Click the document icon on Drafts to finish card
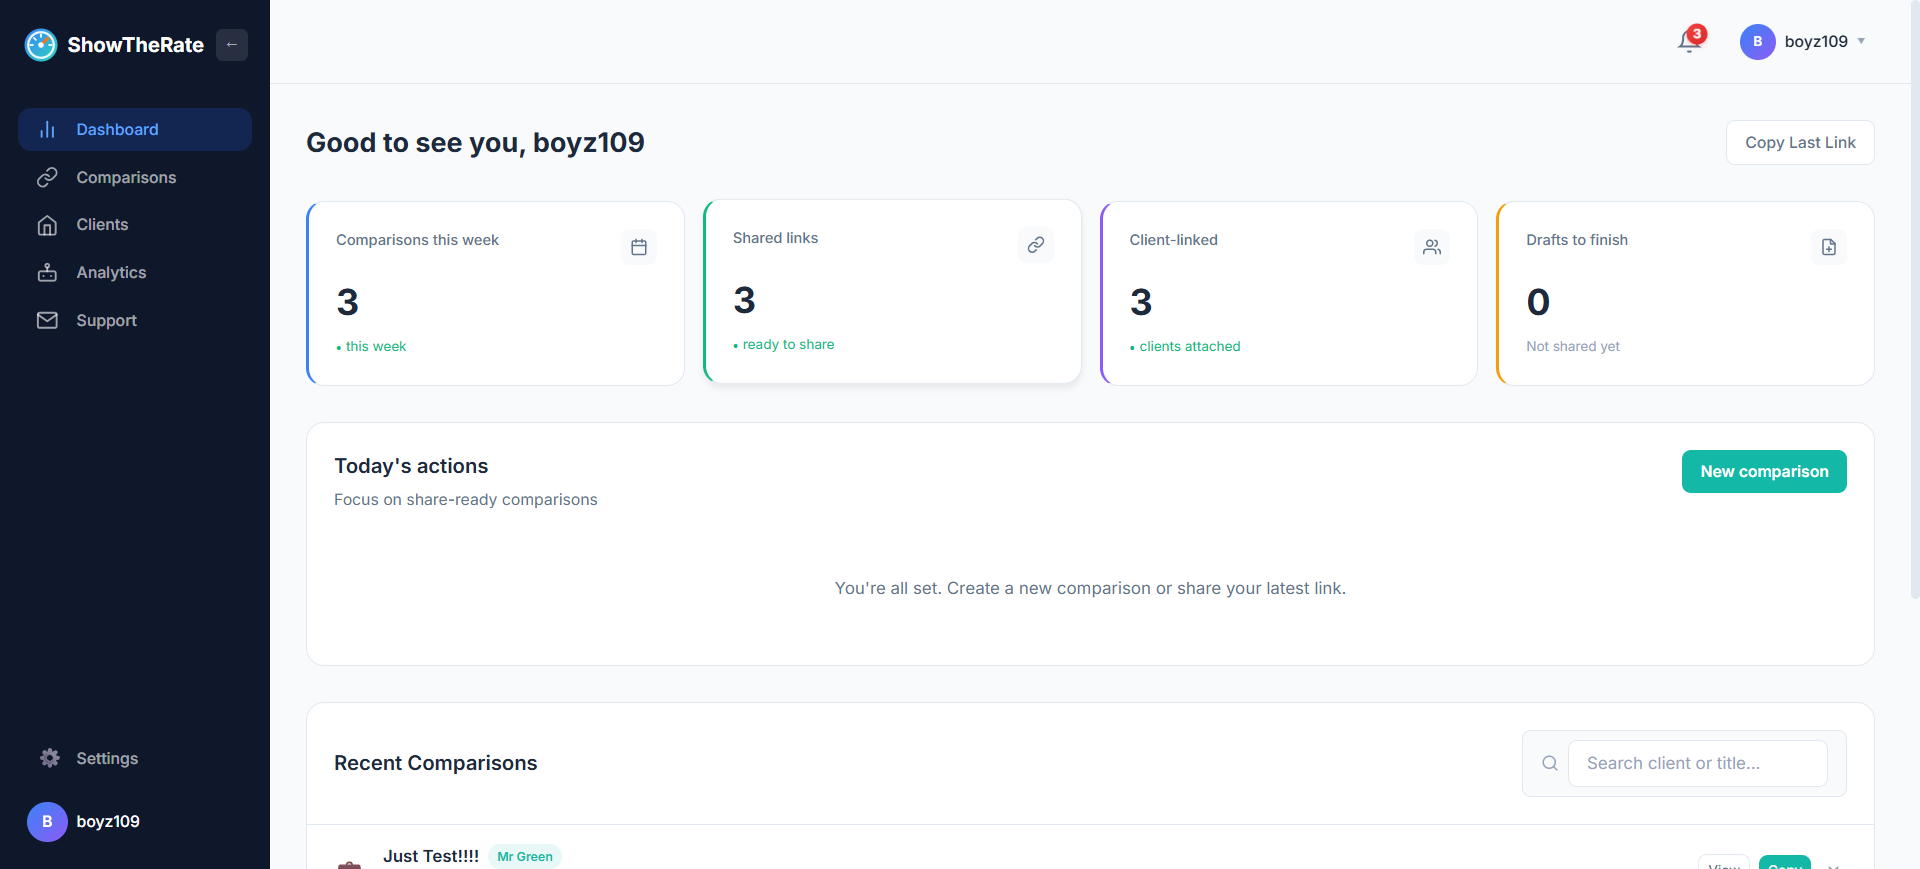The image size is (1920, 869). (x=1829, y=247)
